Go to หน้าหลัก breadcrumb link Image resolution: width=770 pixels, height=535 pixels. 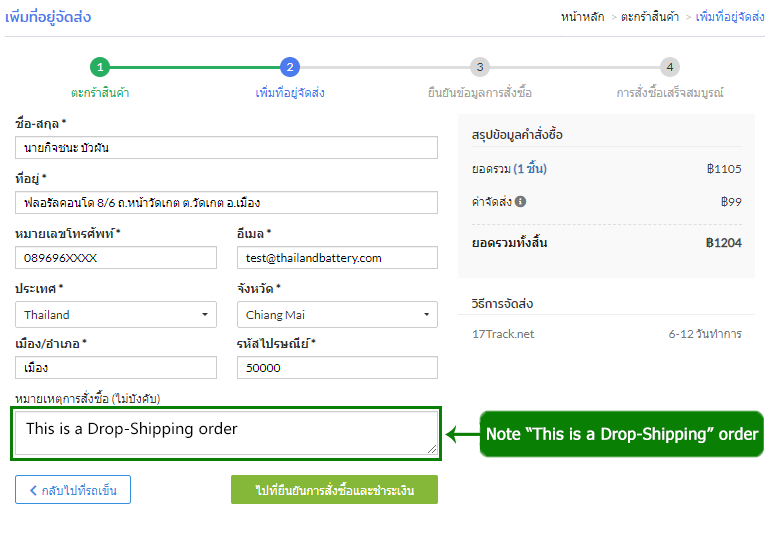pos(585,17)
